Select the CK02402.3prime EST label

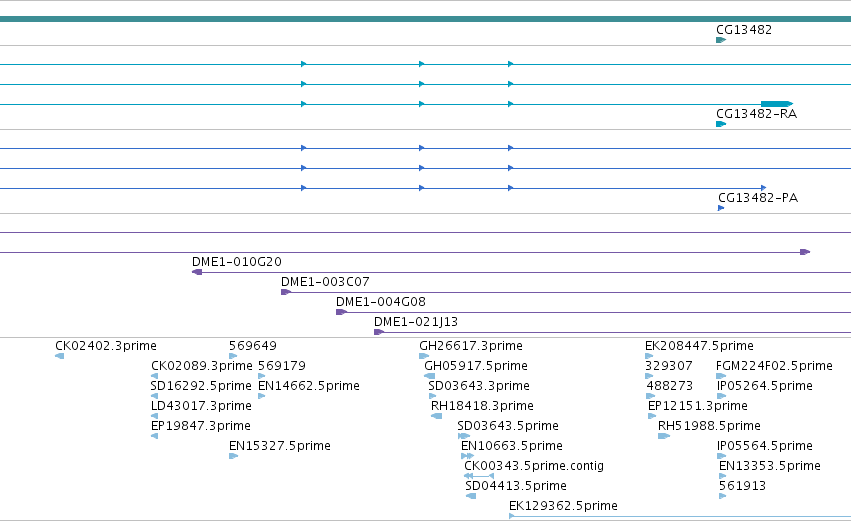[x=106, y=346]
